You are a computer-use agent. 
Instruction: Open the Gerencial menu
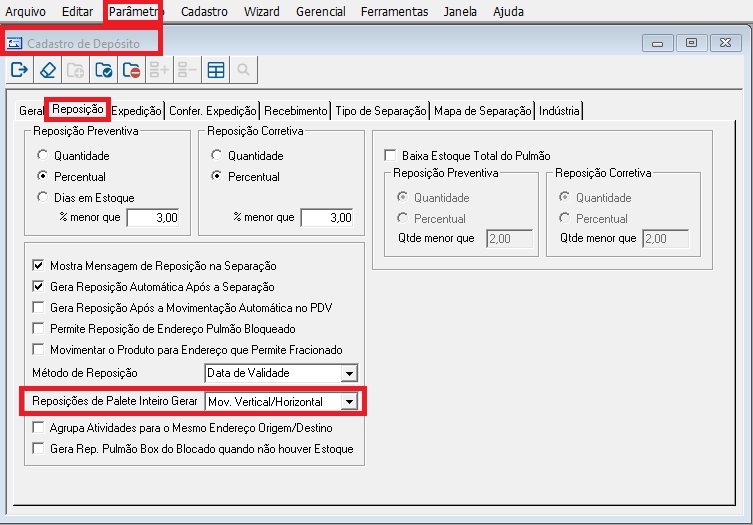[320, 12]
